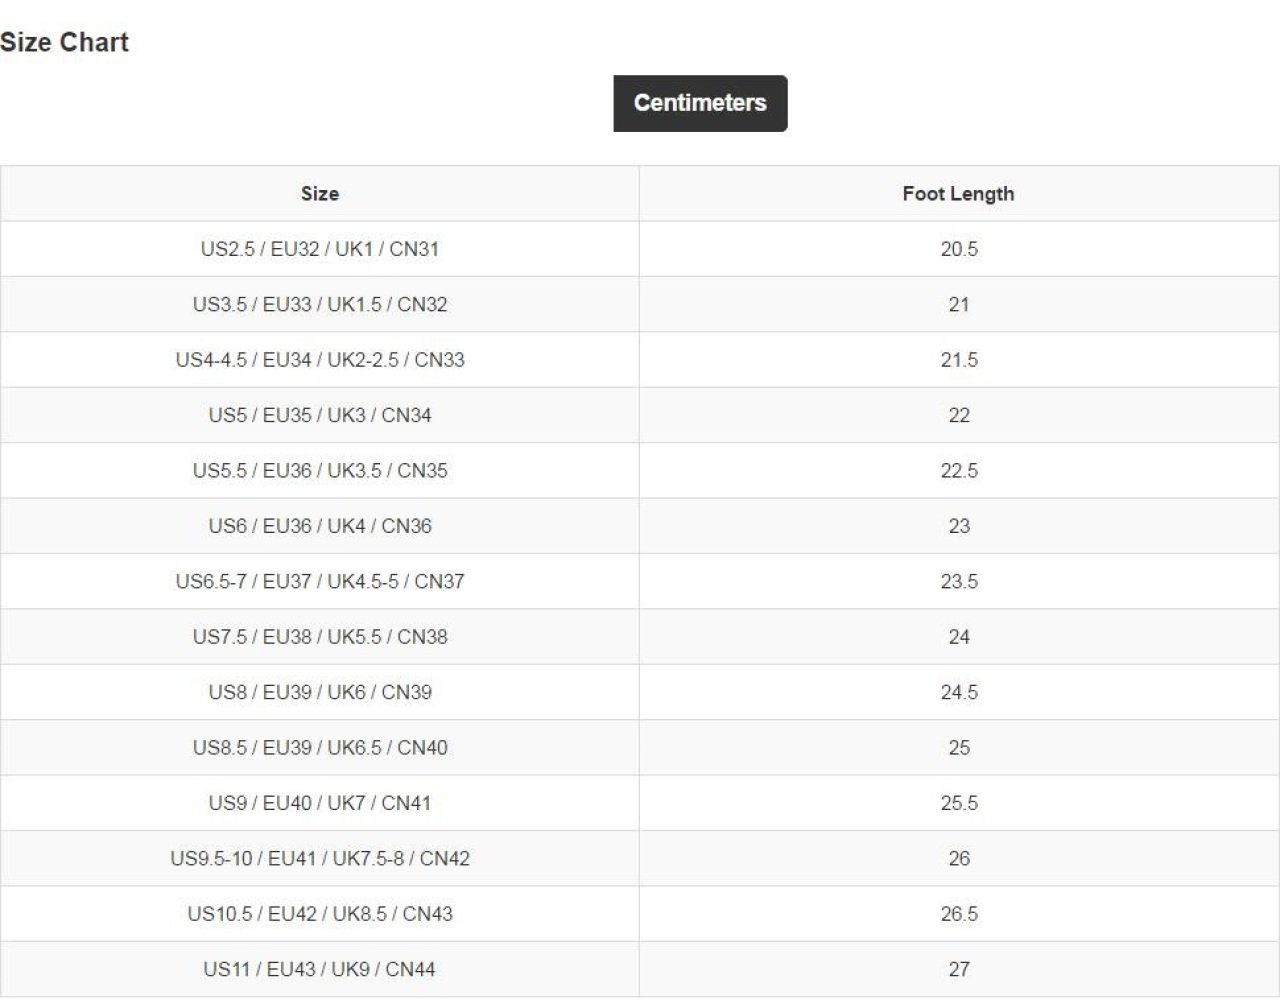Viewport: 1280px width, 1000px height.
Task: Click the Centimeters unit button
Action: click(x=700, y=103)
